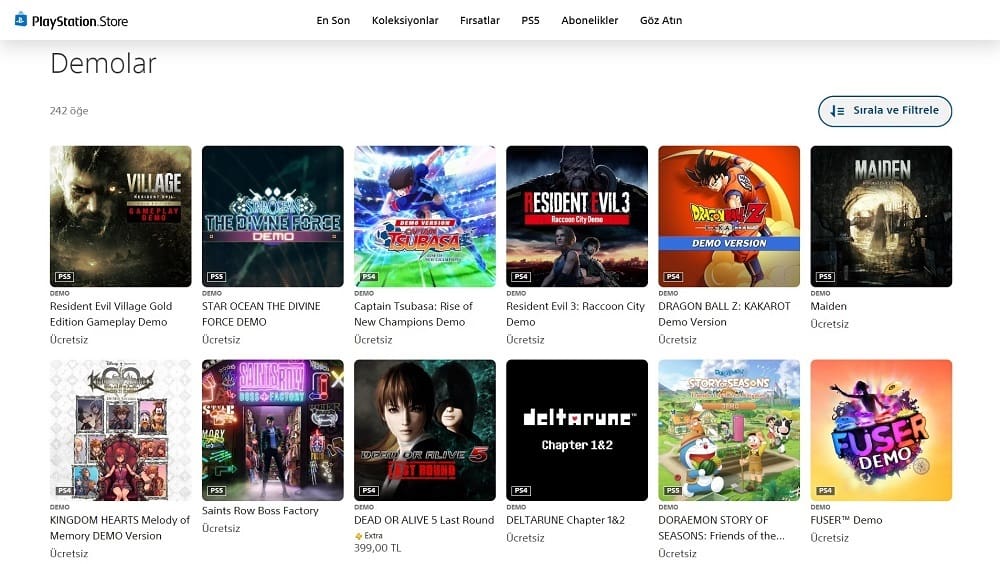Open the Fuser Demo cover image
Viewport: 1000px width, 564px height.
[x=881, y=430]
